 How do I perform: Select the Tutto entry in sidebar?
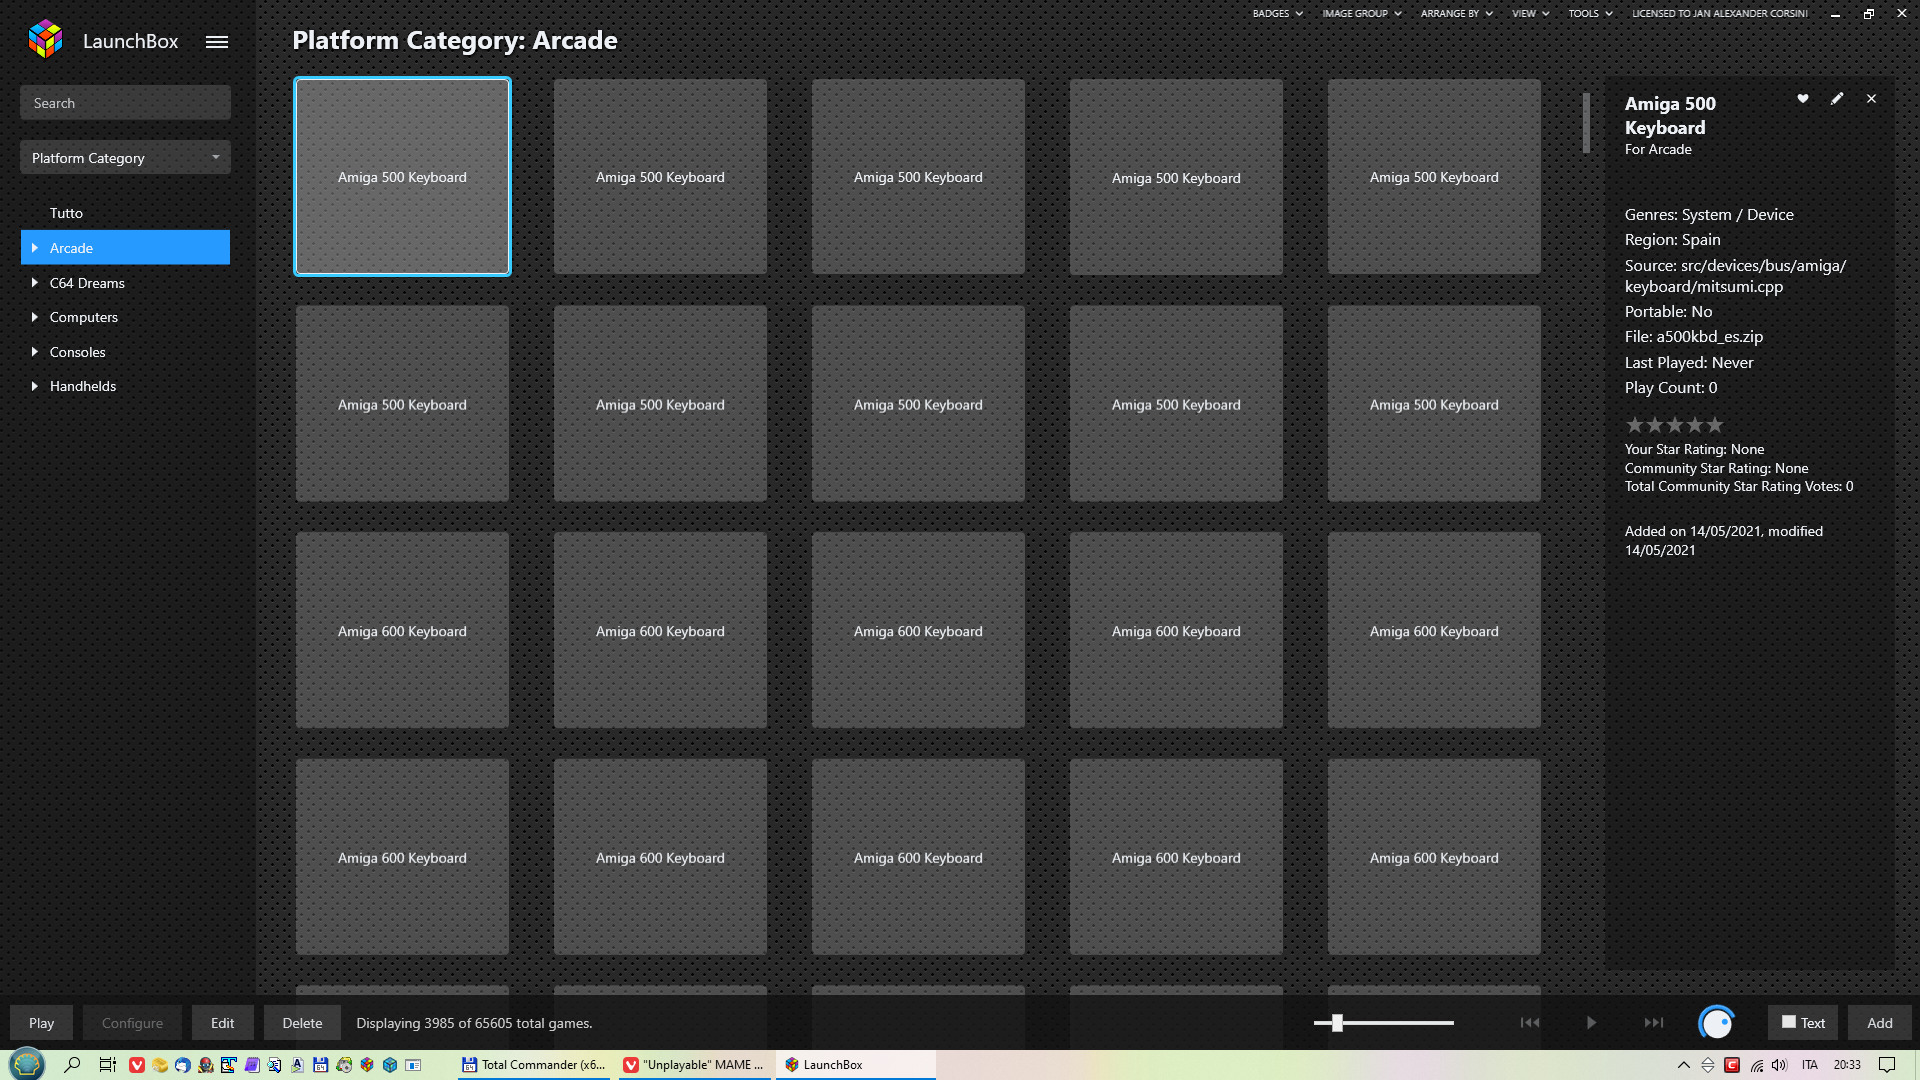[x=66, y=213]
